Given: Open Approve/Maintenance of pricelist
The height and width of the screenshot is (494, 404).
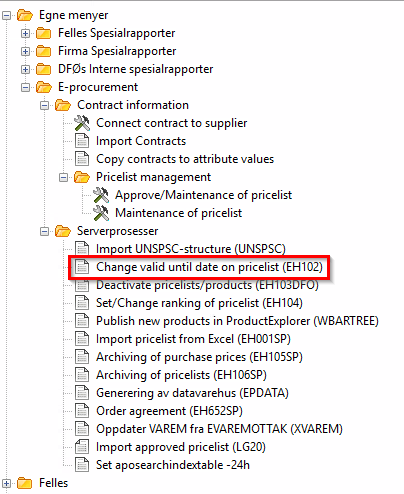Looking at the screenshot, I should tap(203, 195).
